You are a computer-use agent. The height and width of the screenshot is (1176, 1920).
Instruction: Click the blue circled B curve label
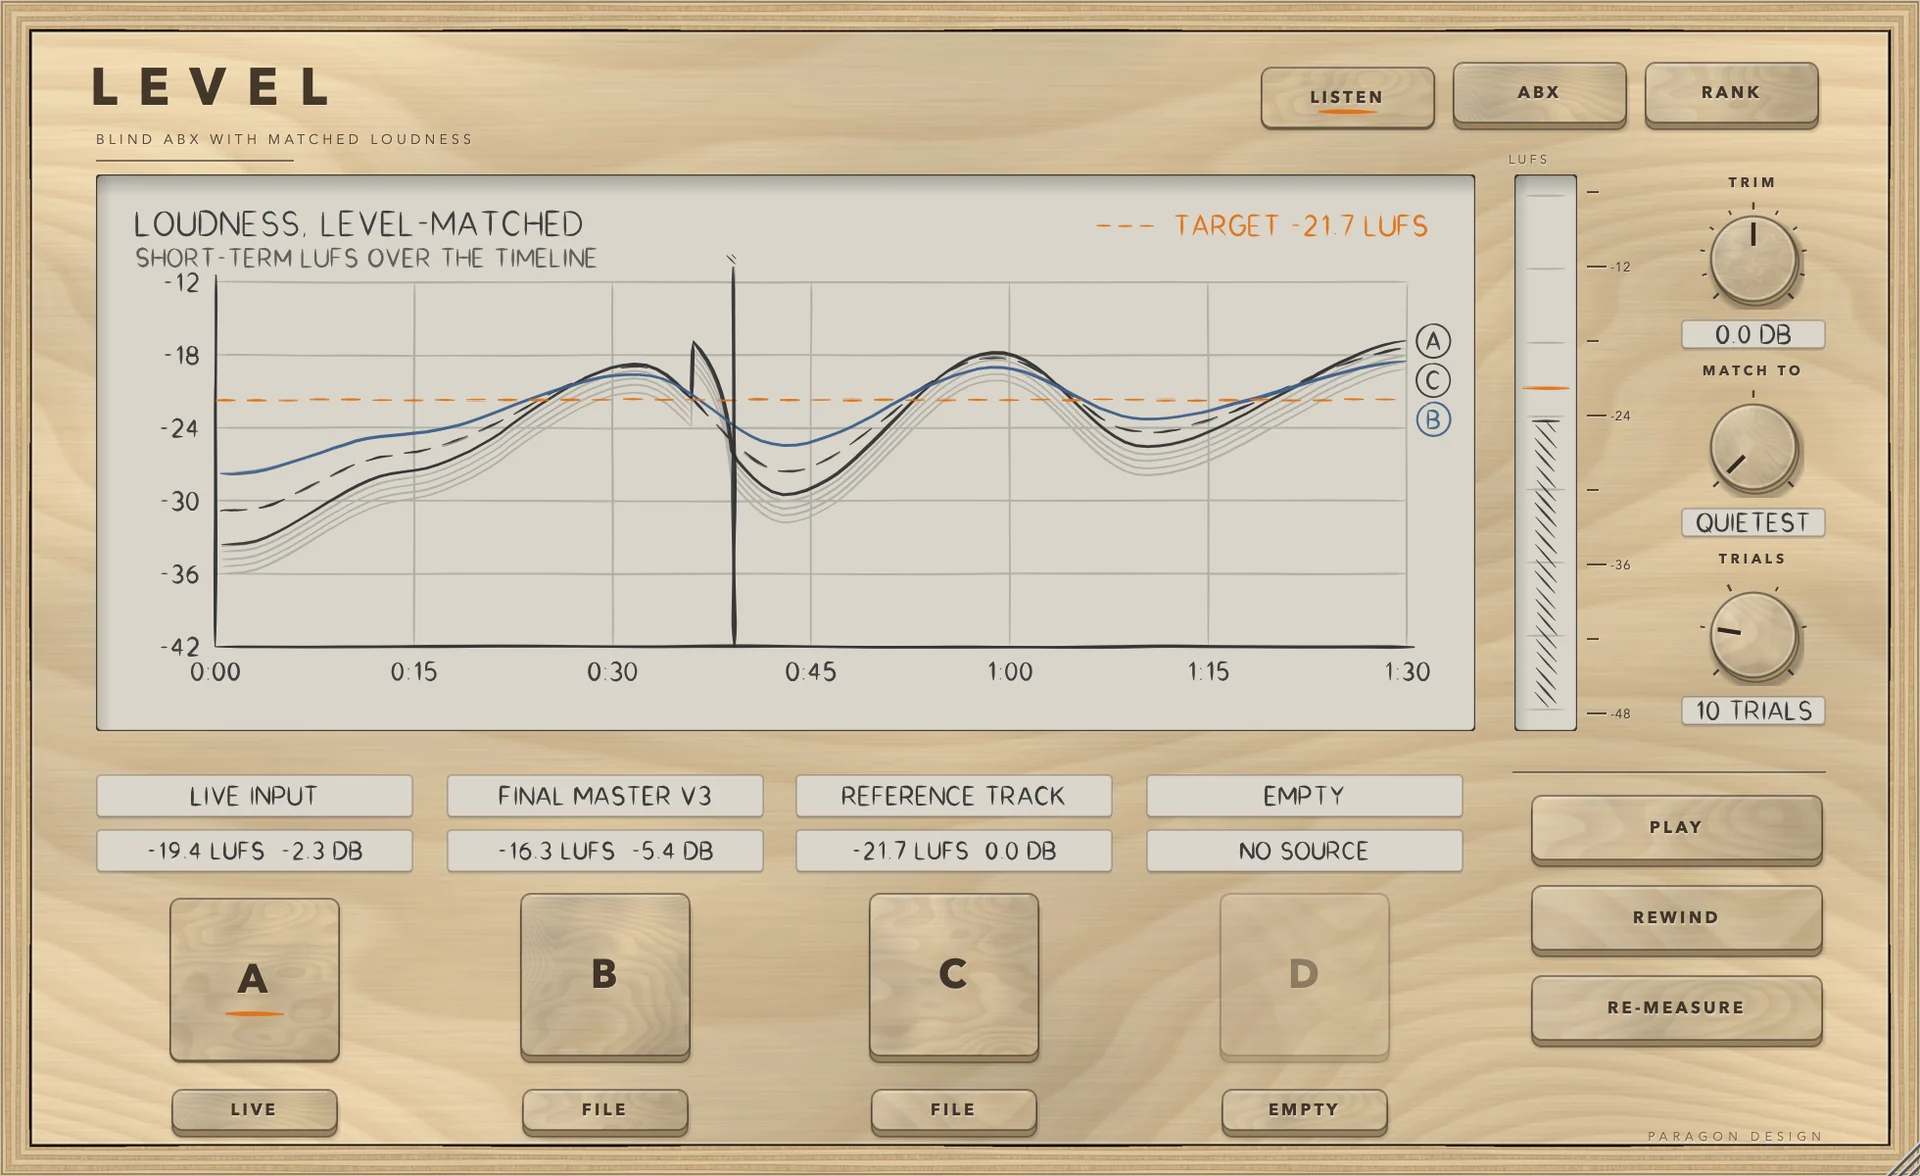[1433, 419]
